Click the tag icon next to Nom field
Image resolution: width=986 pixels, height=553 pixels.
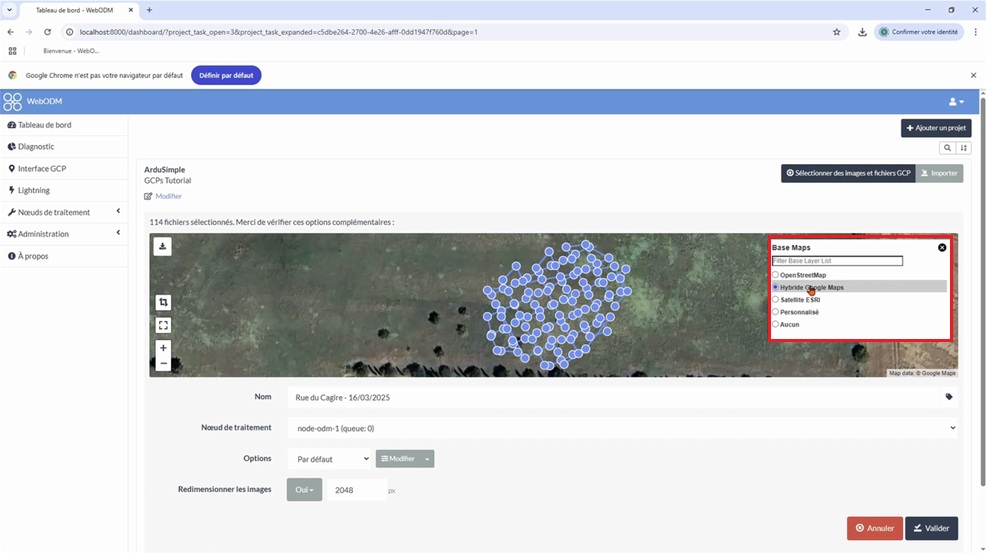coord(949,397)
